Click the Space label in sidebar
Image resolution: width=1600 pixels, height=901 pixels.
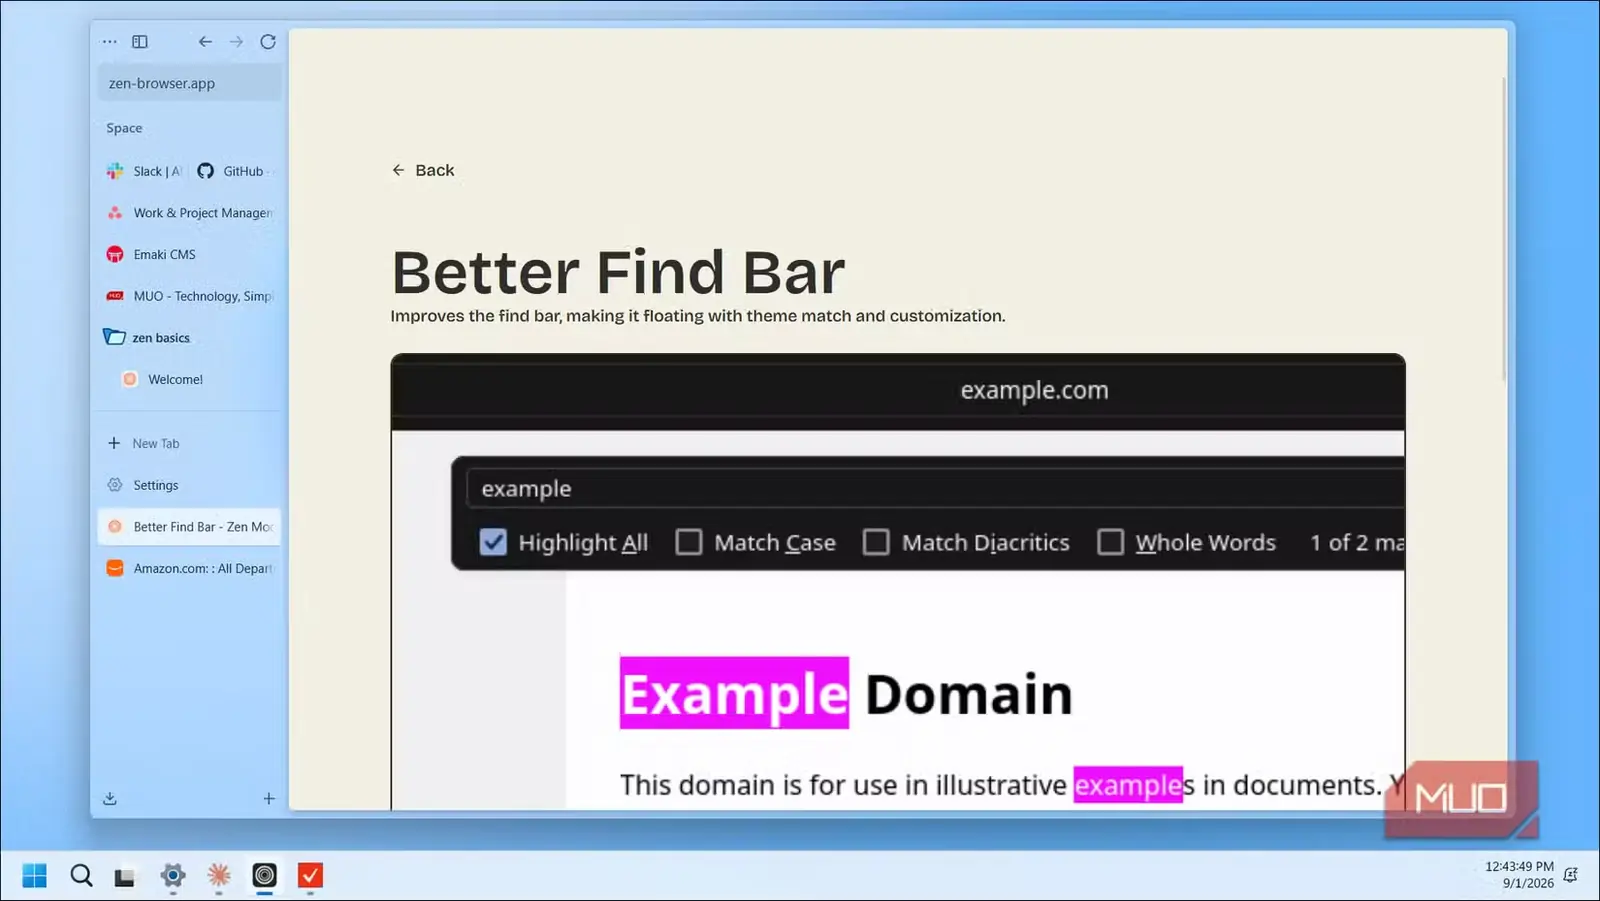point(124,128)
